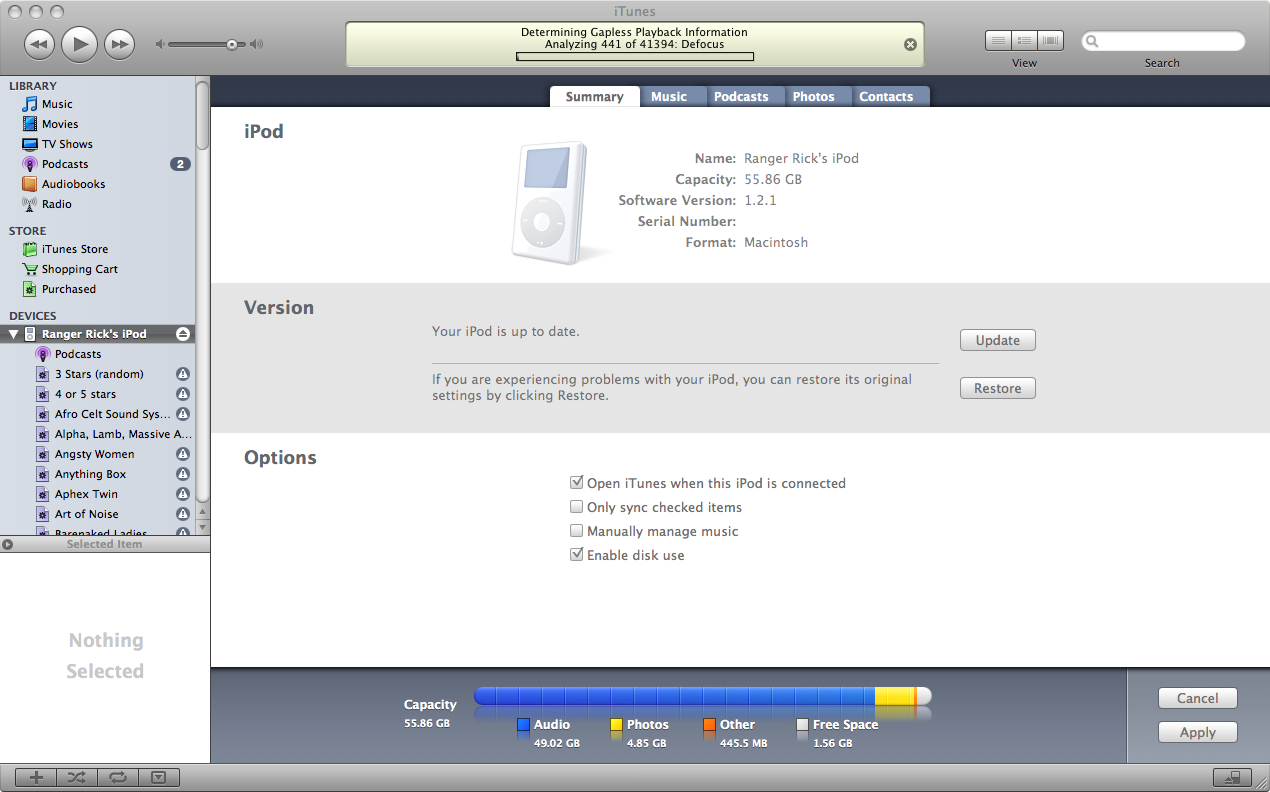Click the Apply button
The height and width of the screenshot is (792, 1270).
click(1198, 732)
